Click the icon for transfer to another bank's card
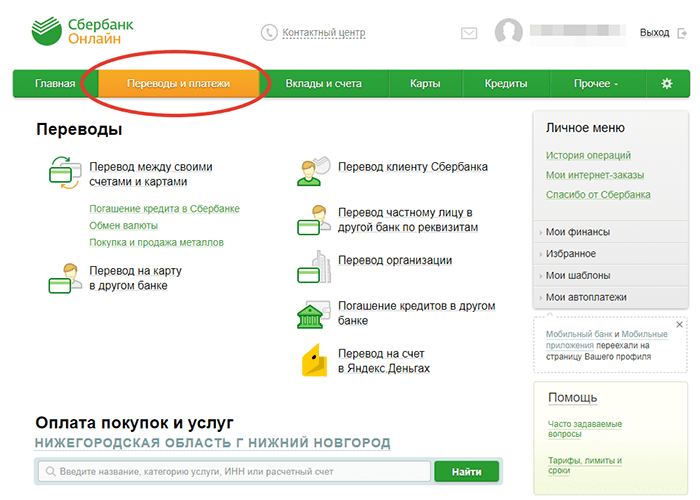700x500 pixels. click(65, 278)
